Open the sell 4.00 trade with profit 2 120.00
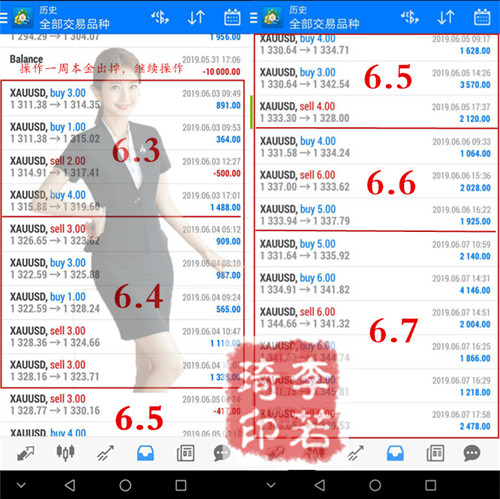The height and width of the screenshot is (499, 500). [x=376, y=112]
